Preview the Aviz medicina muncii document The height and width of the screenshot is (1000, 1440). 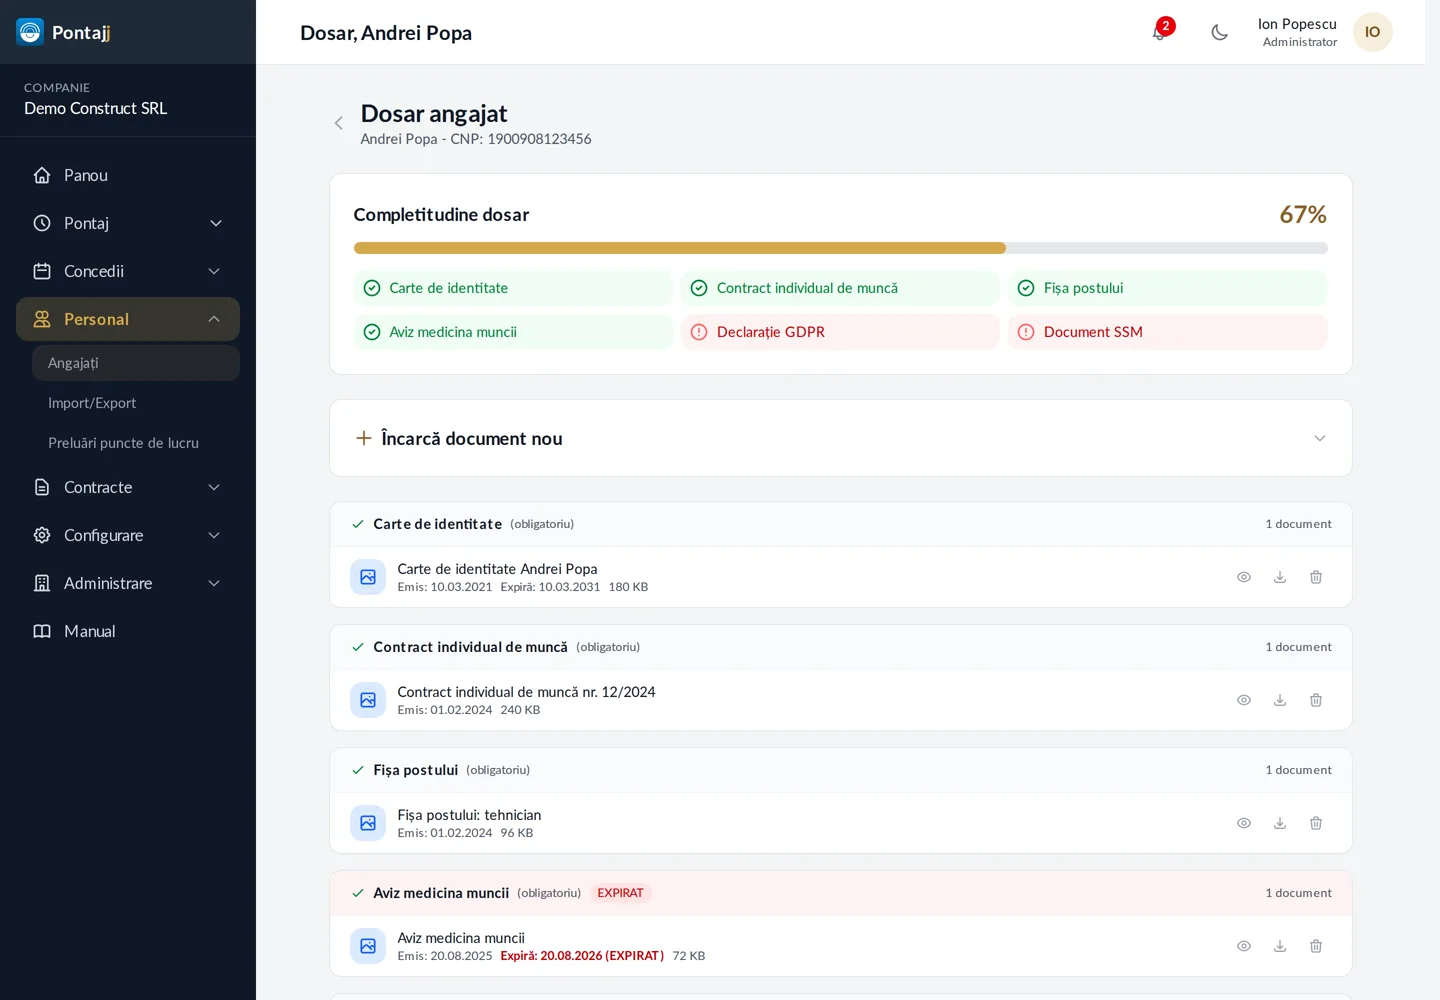(1244, 946)
